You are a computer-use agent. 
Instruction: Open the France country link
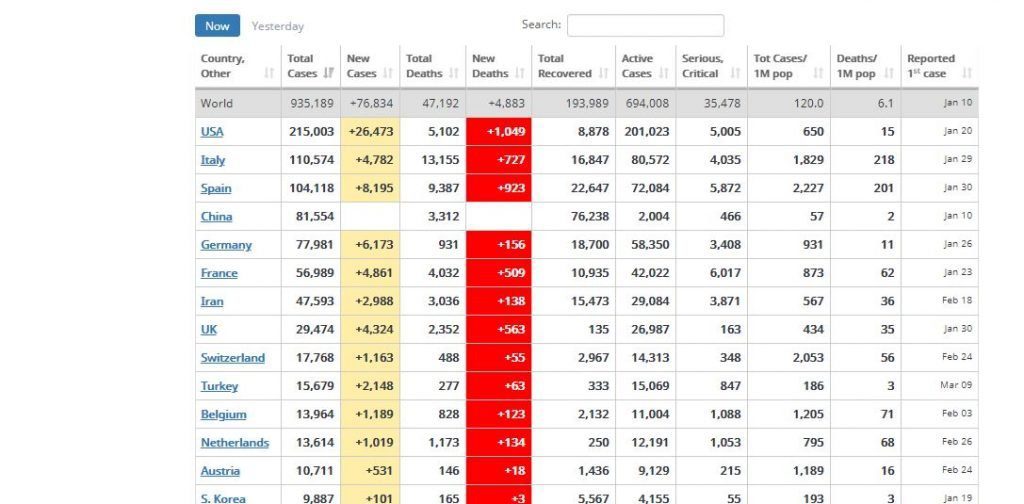point(219,273)
